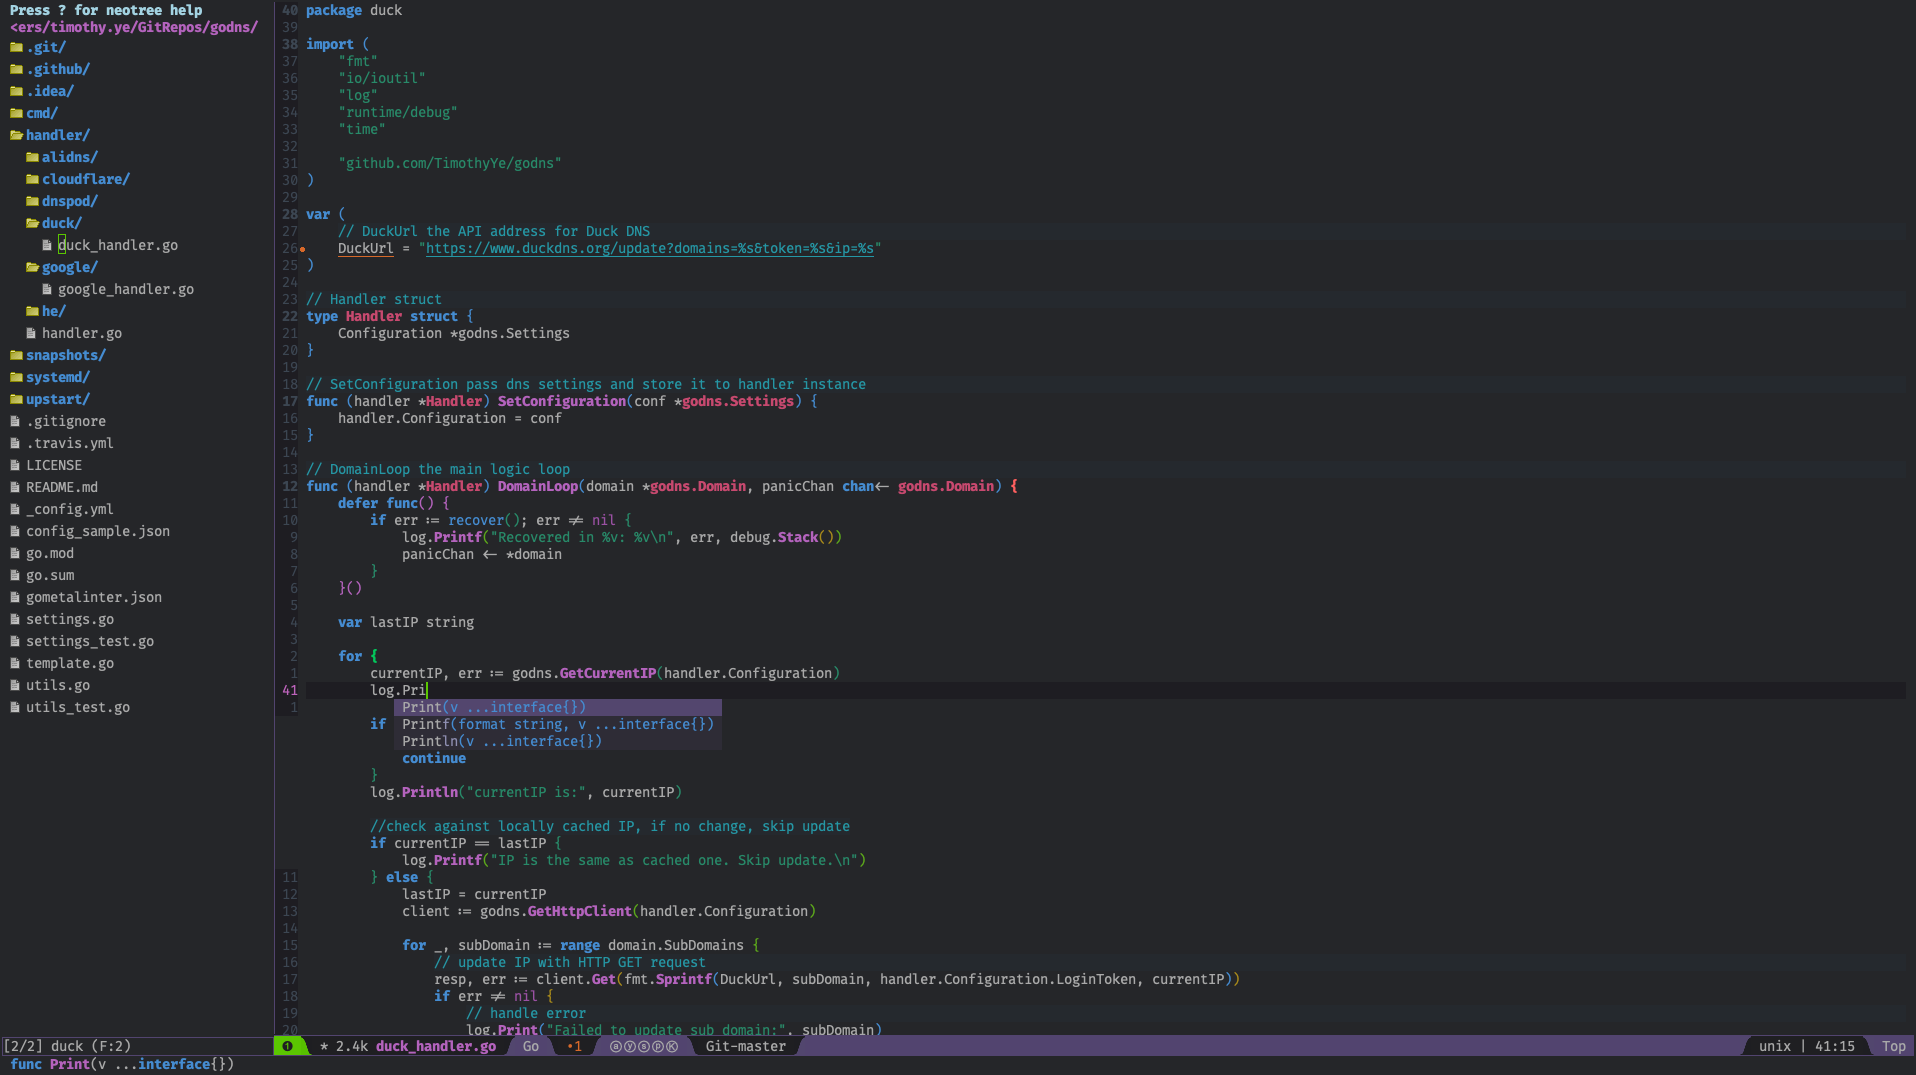Screen dimensions: 1916x1075
Task: Expand the cloudflare/ folder icon
Action: [32, 179]
